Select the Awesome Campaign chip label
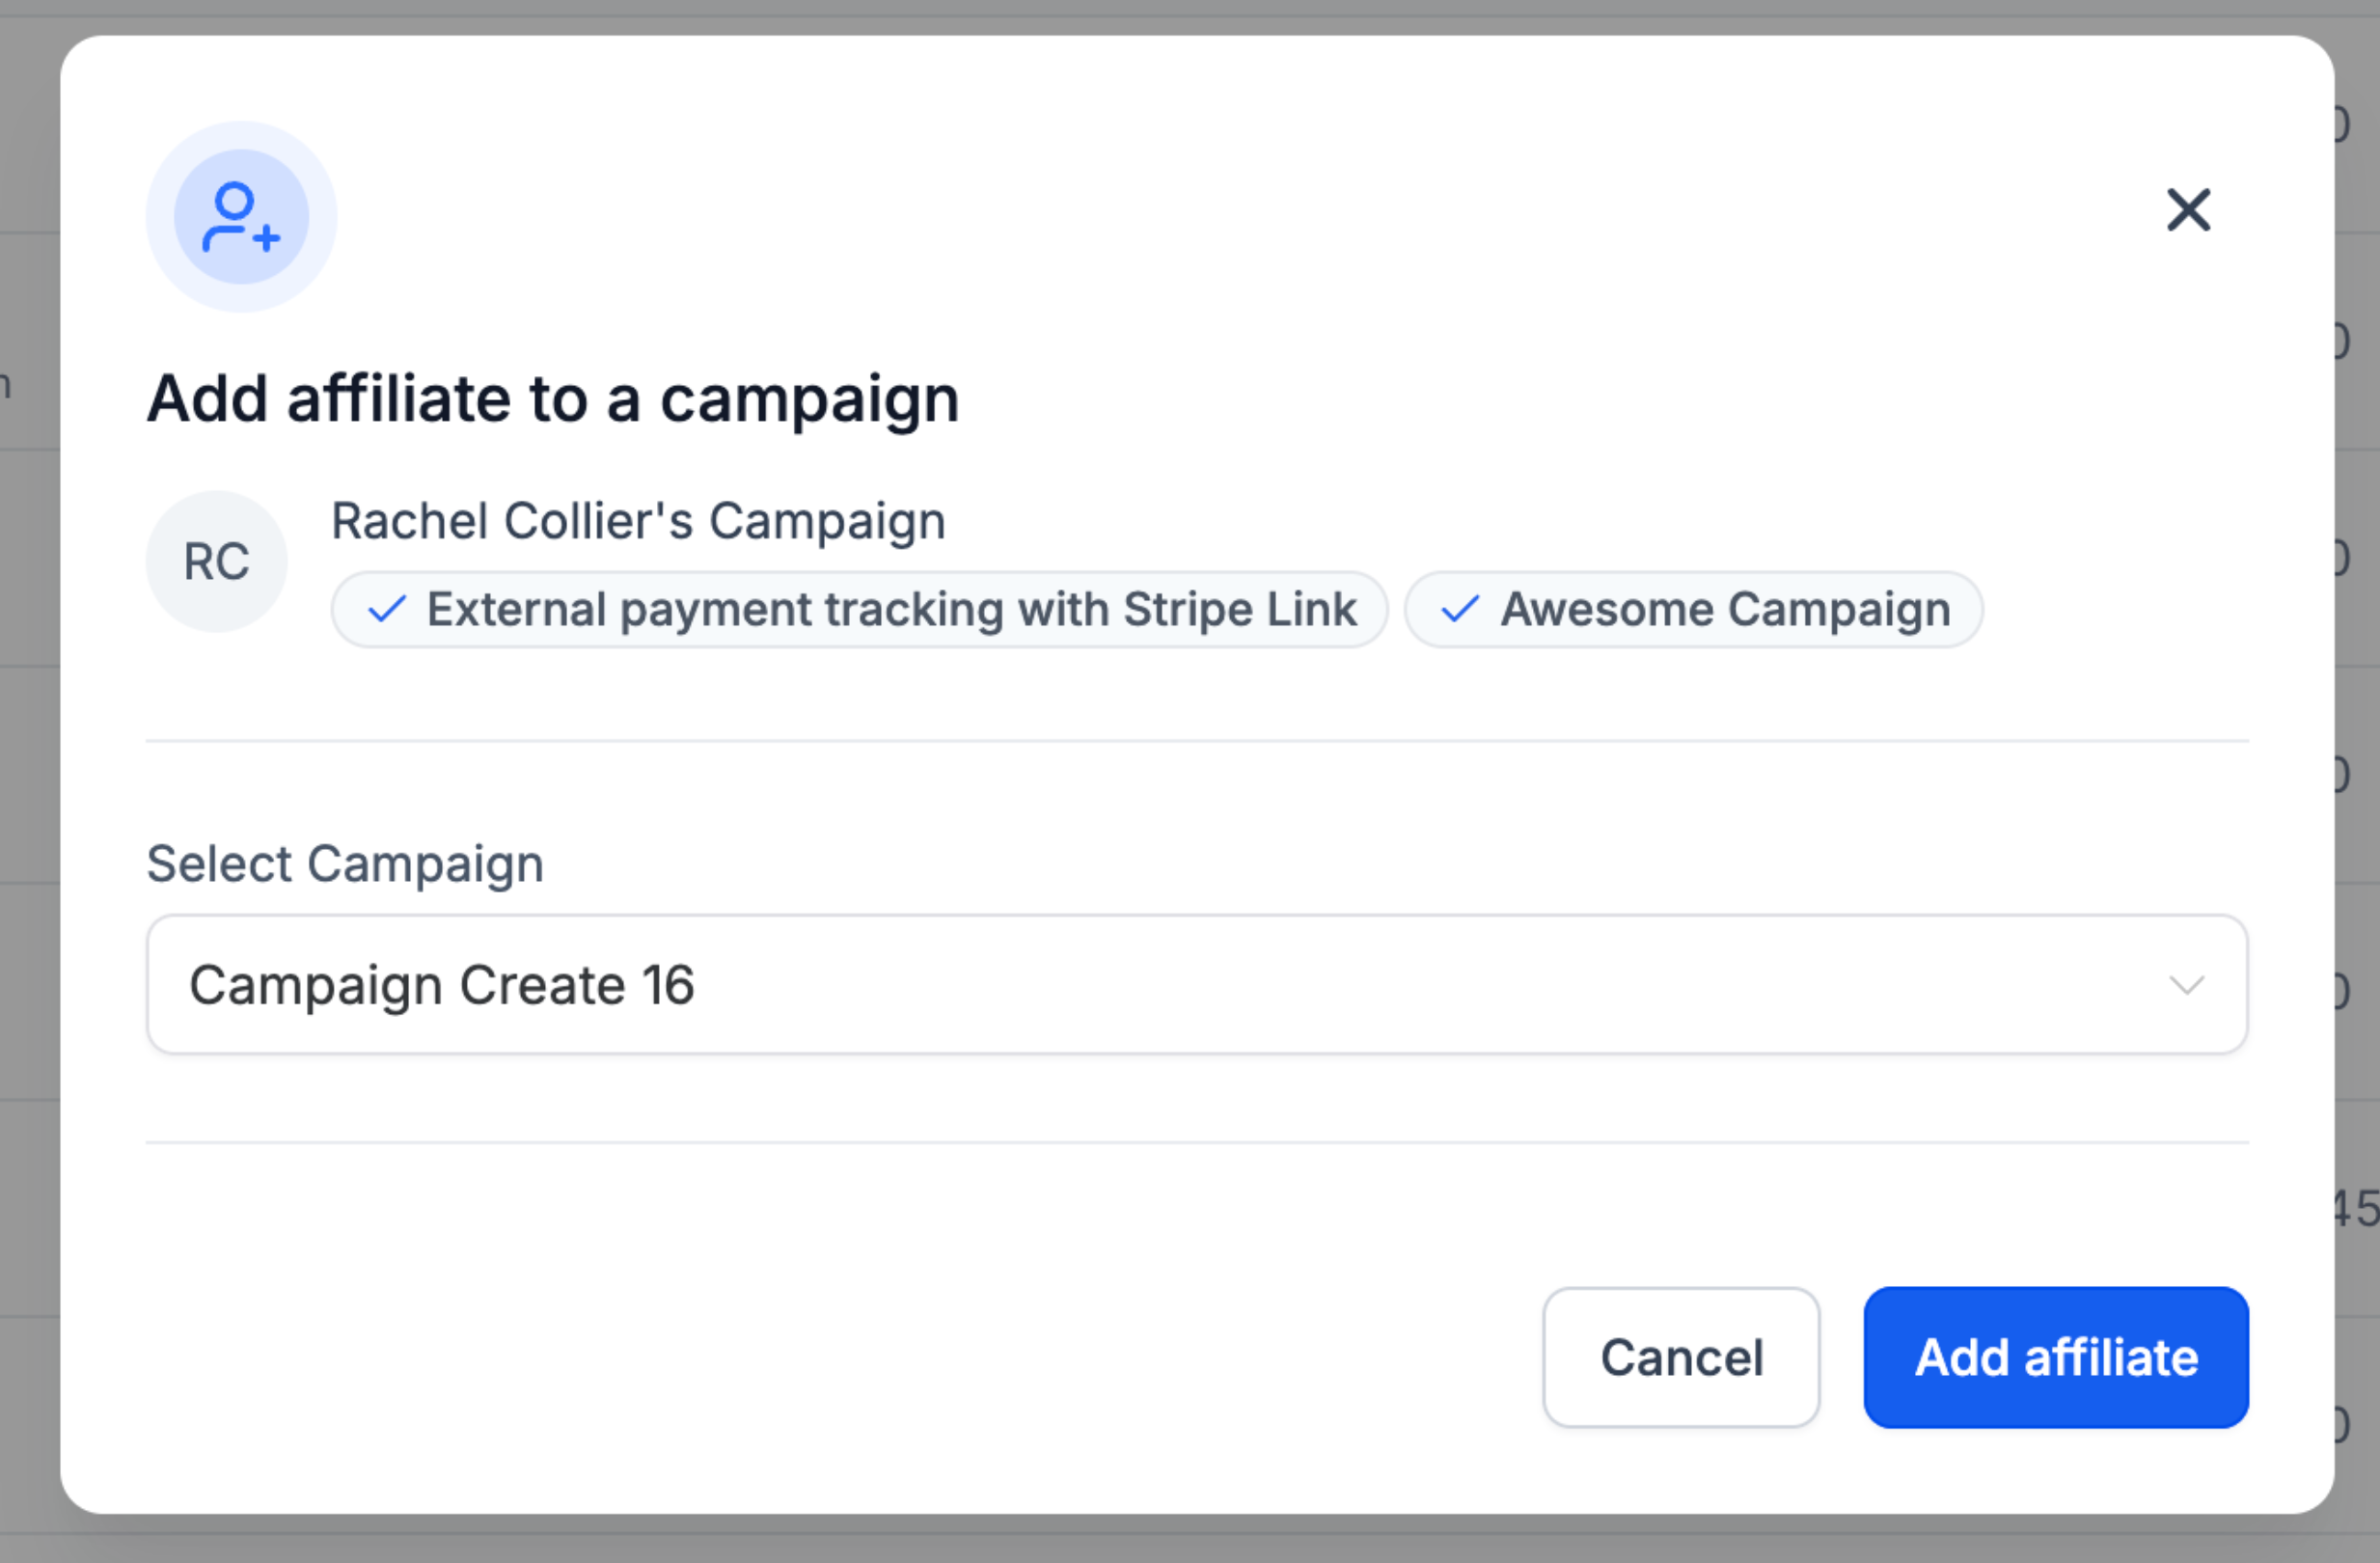This screenshot has height=1563, width=2380. coord(1725,609)
